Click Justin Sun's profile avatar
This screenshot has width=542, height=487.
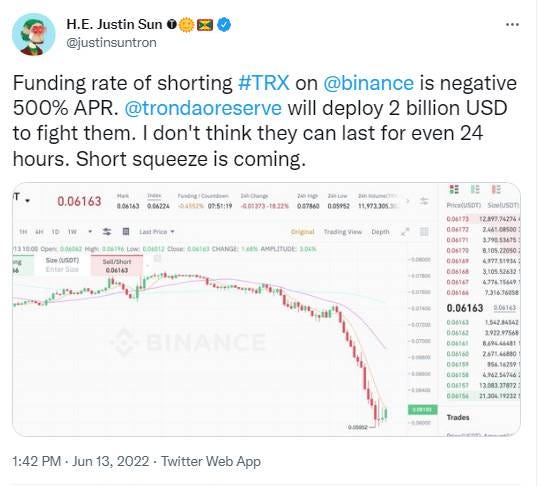[x=34, y=35]
